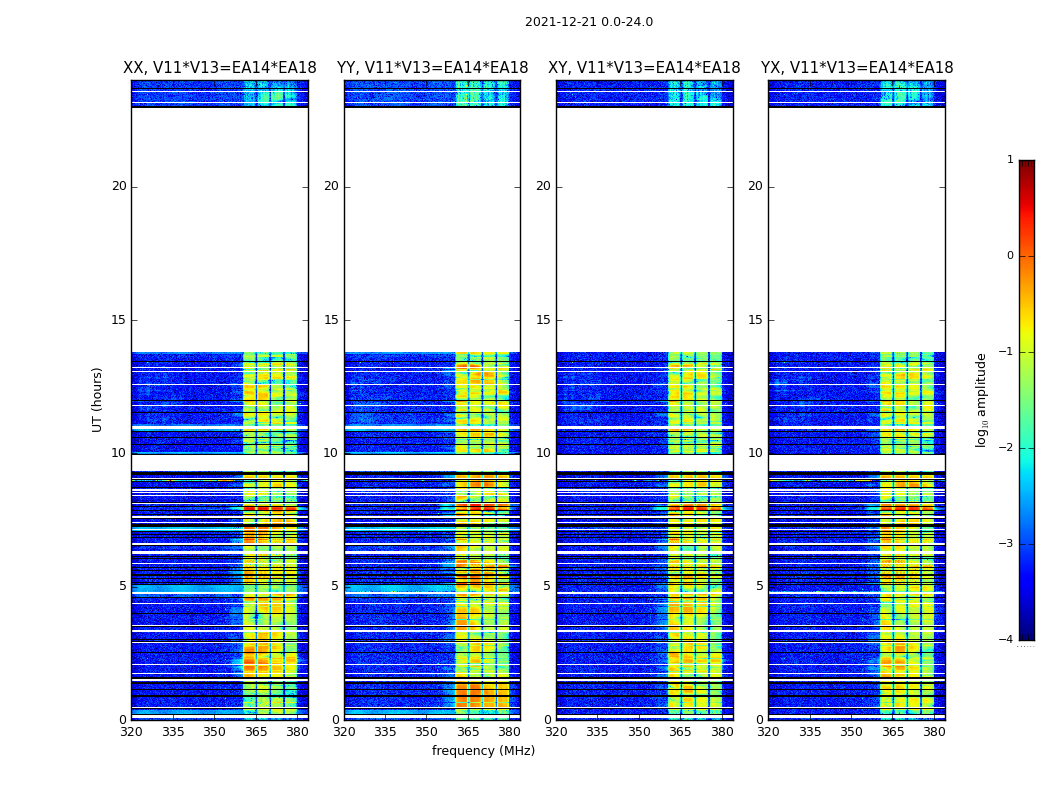The width and height of the screenshot is (1050, 800).
Task: Click the date title 2021-12-21 0.0-24.0
Action: (588, 22)
